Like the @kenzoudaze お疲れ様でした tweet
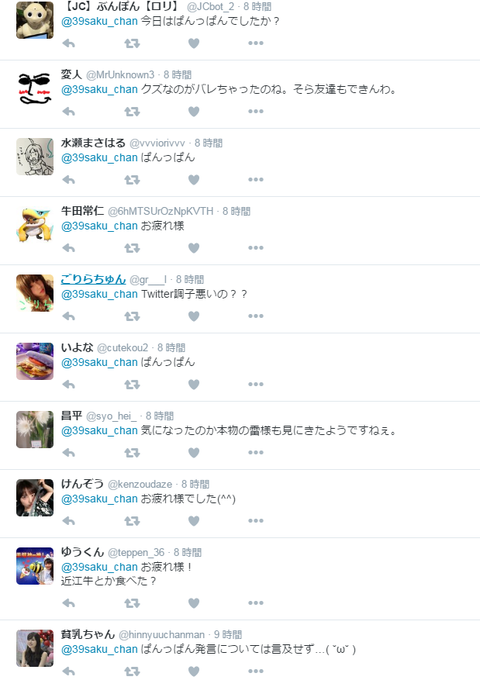 [x=194, y=521]
